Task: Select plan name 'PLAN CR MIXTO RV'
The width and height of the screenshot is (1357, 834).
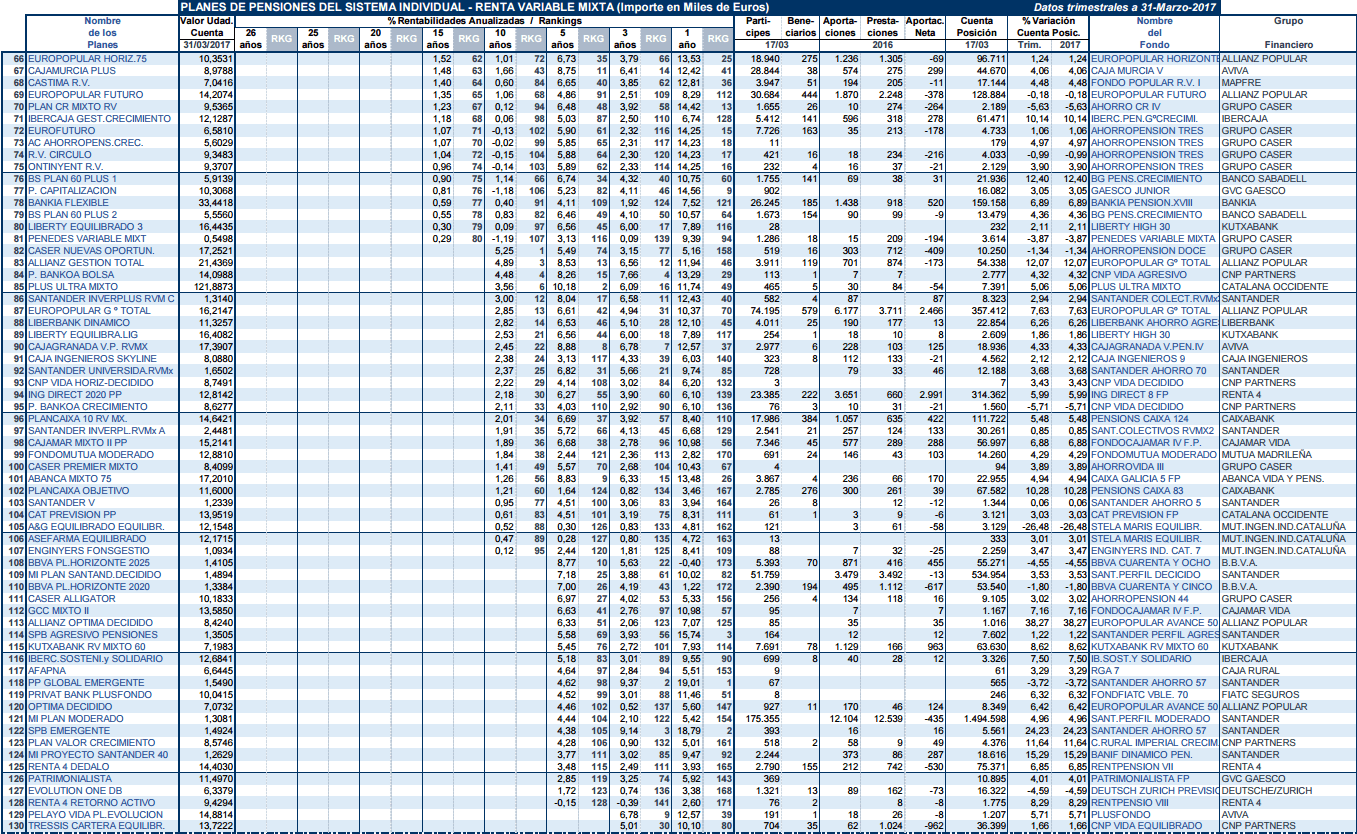Action: (74, 107)
